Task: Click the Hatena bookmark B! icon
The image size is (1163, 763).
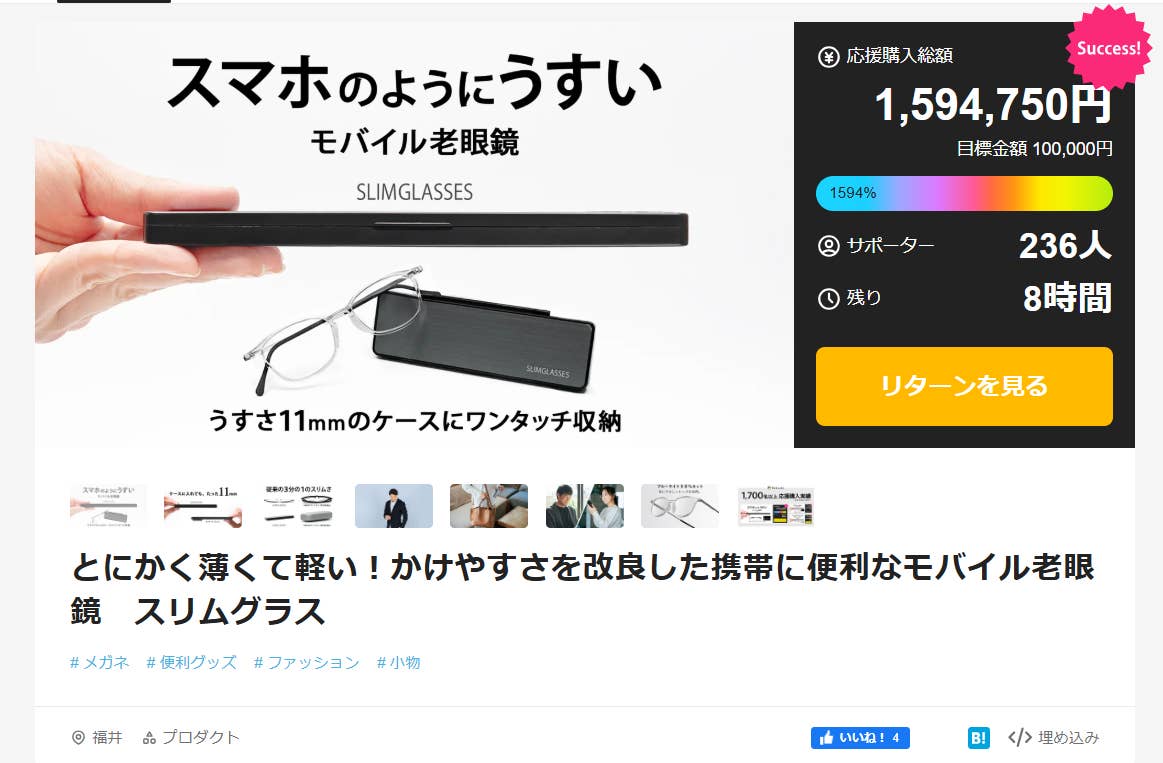Action: (x=978, y=738)
